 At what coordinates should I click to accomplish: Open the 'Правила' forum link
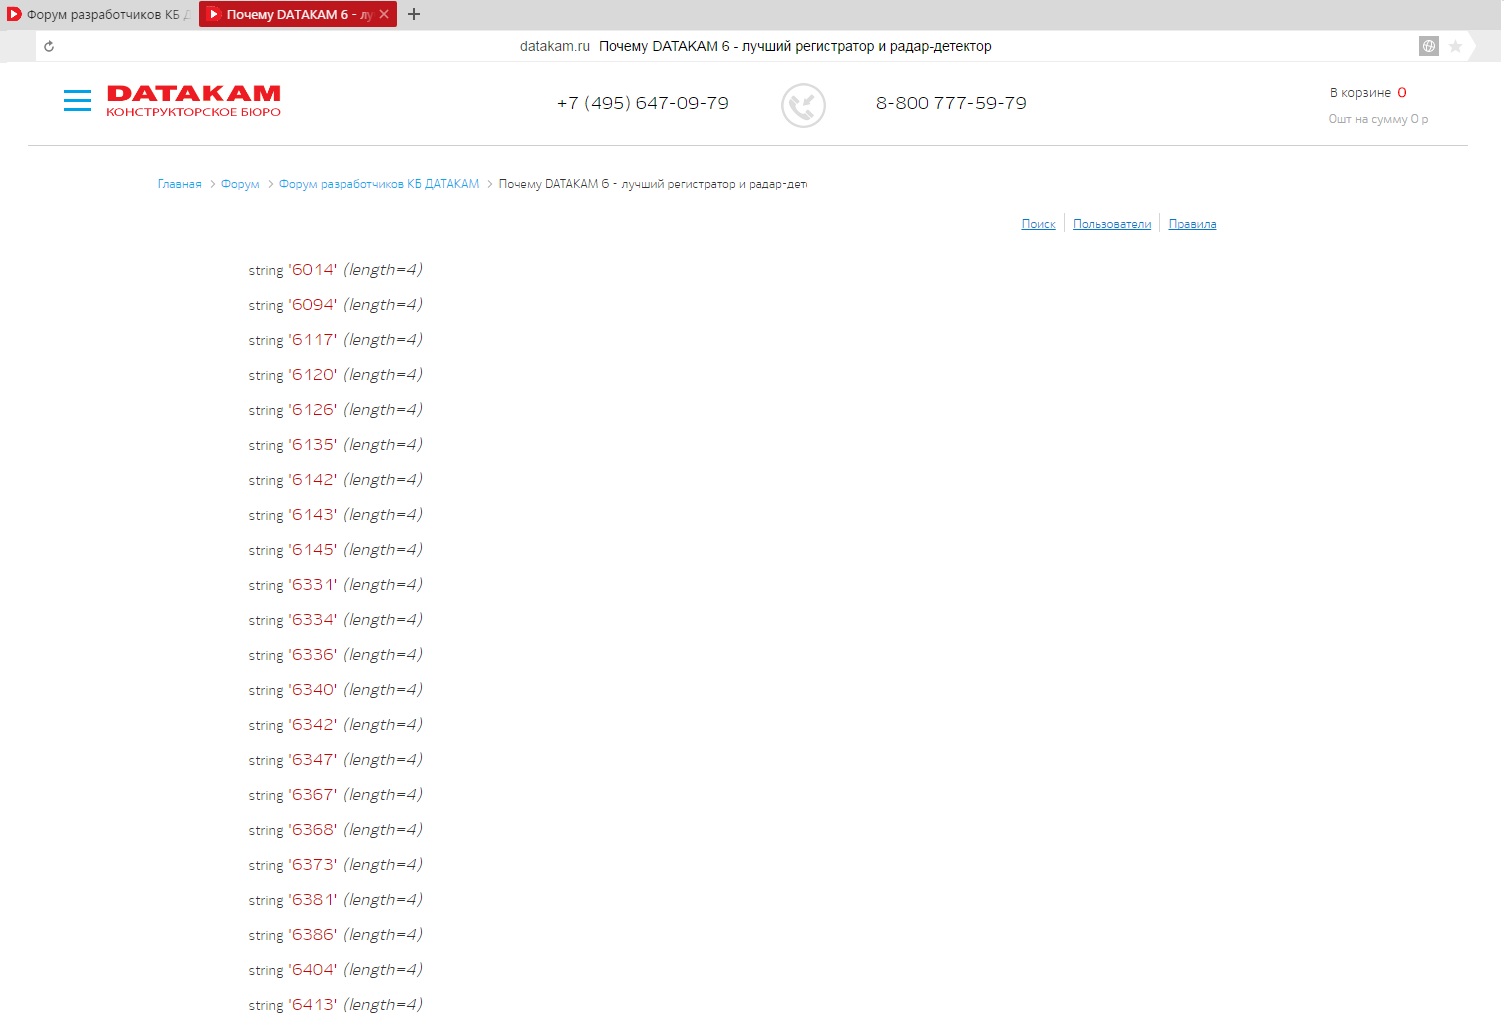[x=1192, y=224]
